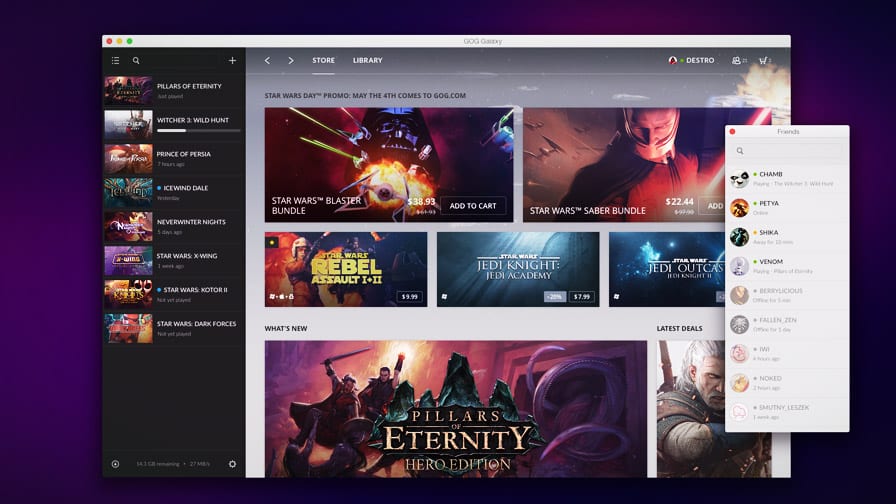
Task: Select 'SMUTNY_LESZEK' name in Friends list
Action: 784,407
